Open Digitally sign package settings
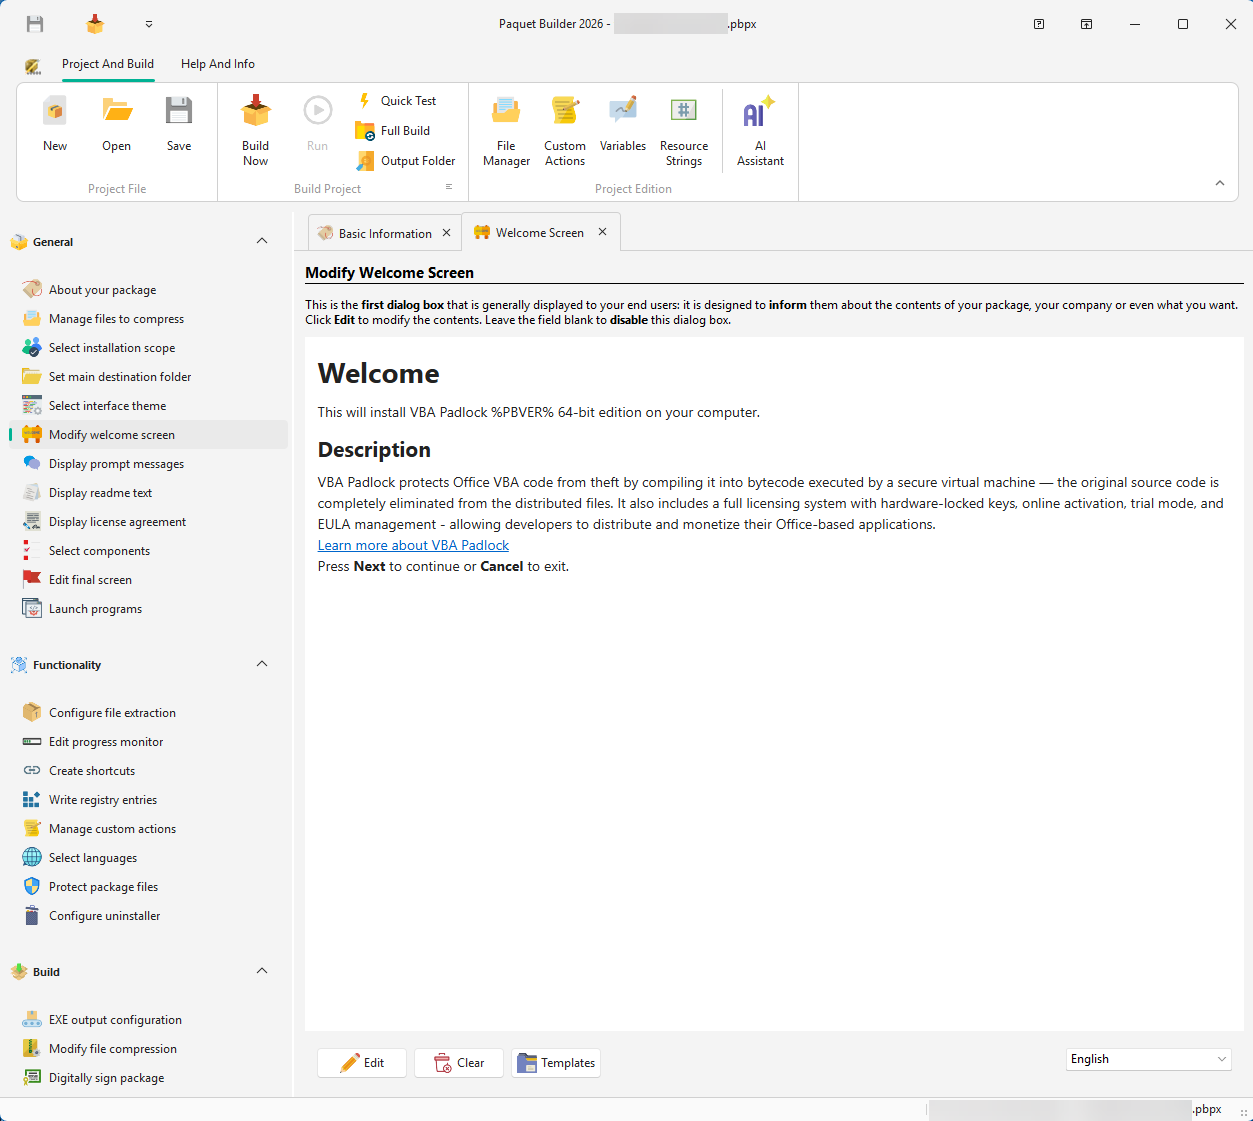Viewport: 1253px width, 1121px height. (x=106, y=1077)
